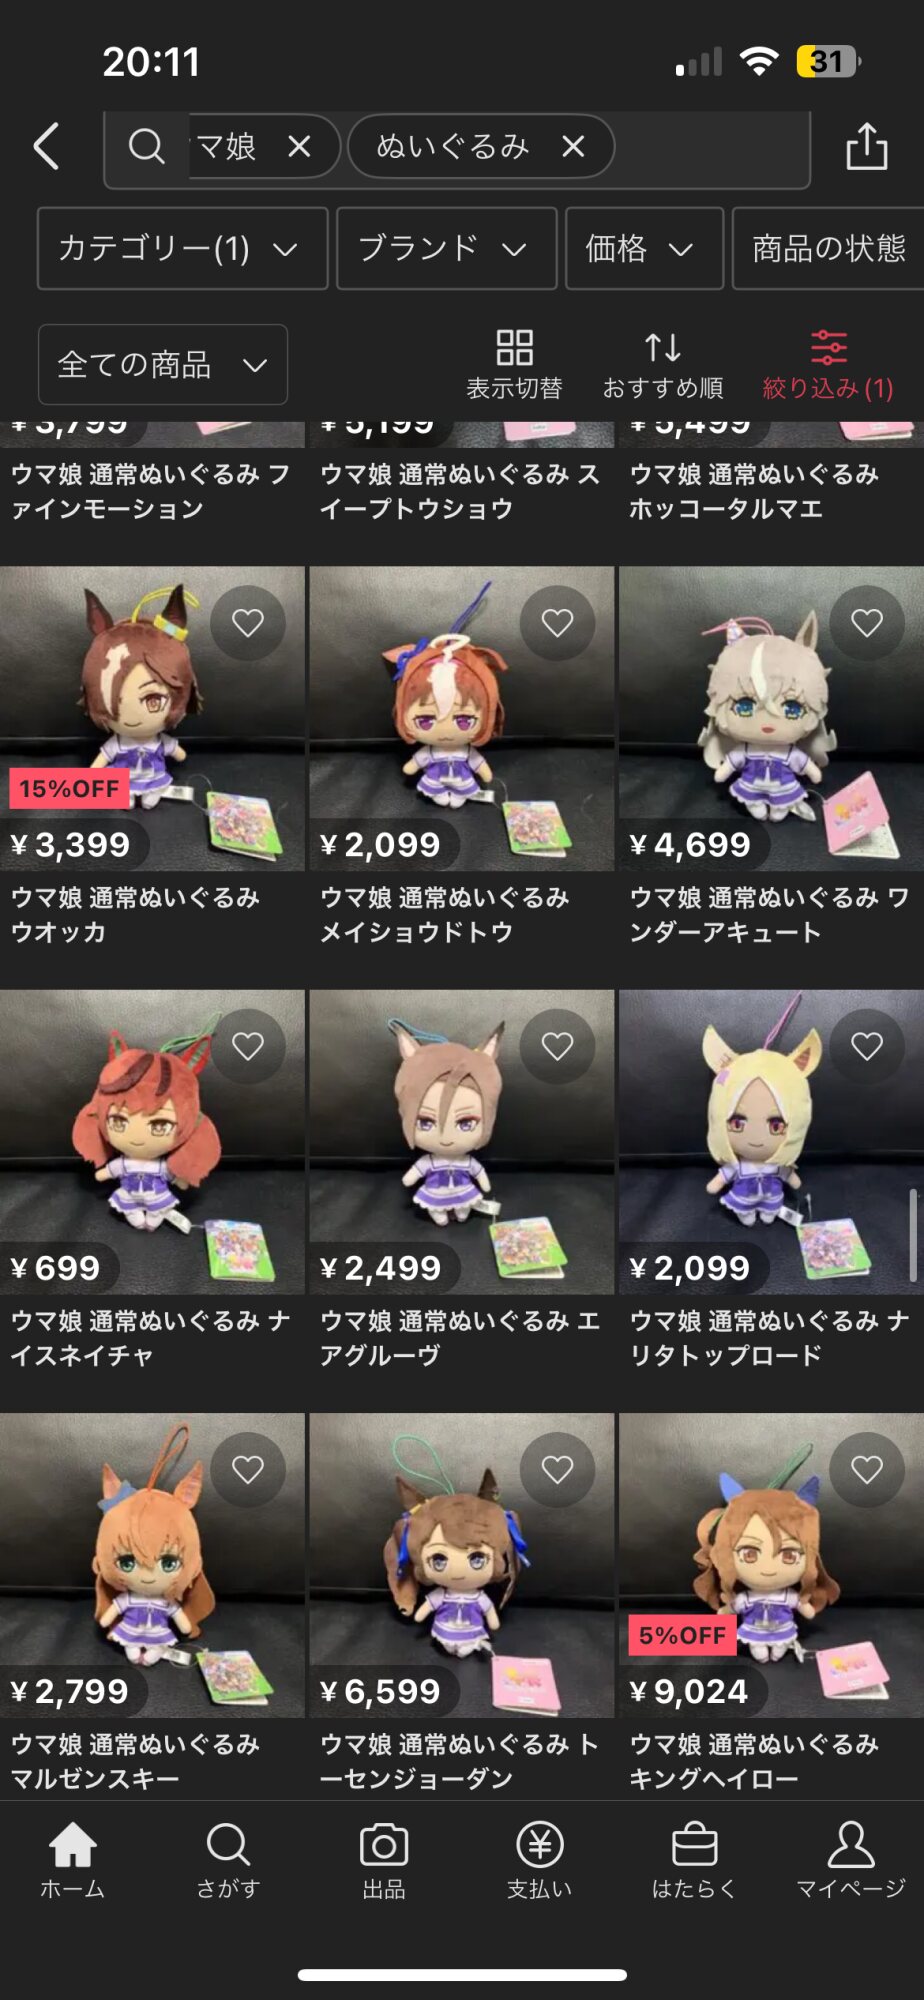Open the ナイスネイチャ listing title
This screenshot has width=924, height=2000.
point(151,1338)
